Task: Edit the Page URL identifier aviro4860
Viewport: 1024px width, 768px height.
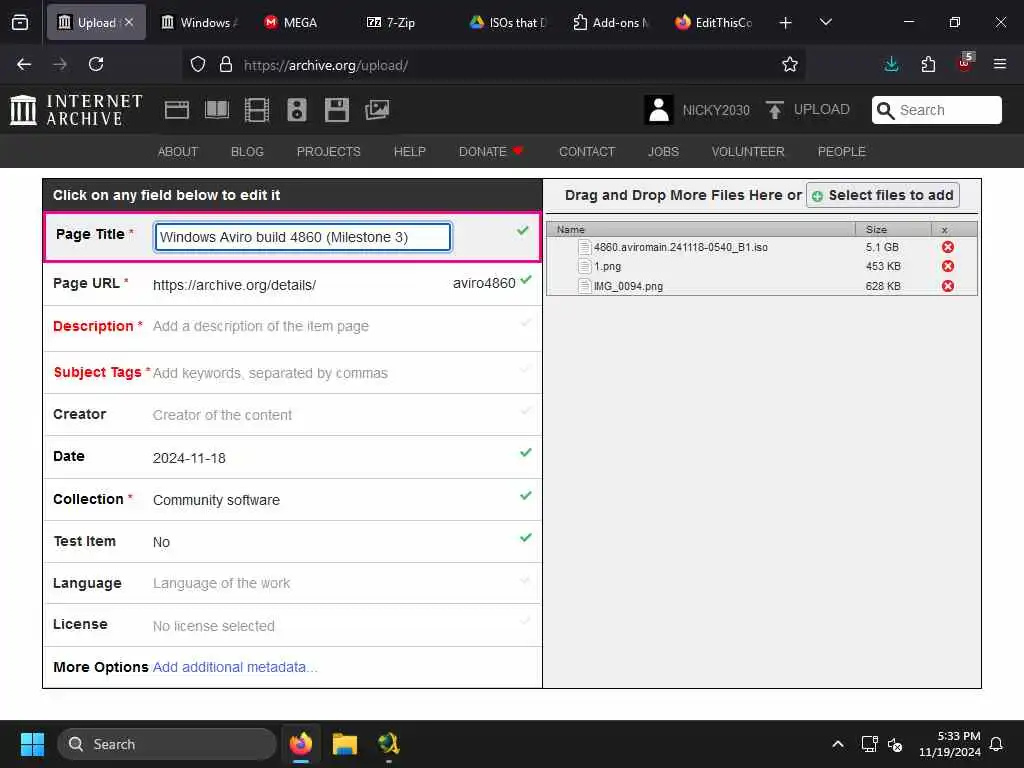Action: pos(484,283)
